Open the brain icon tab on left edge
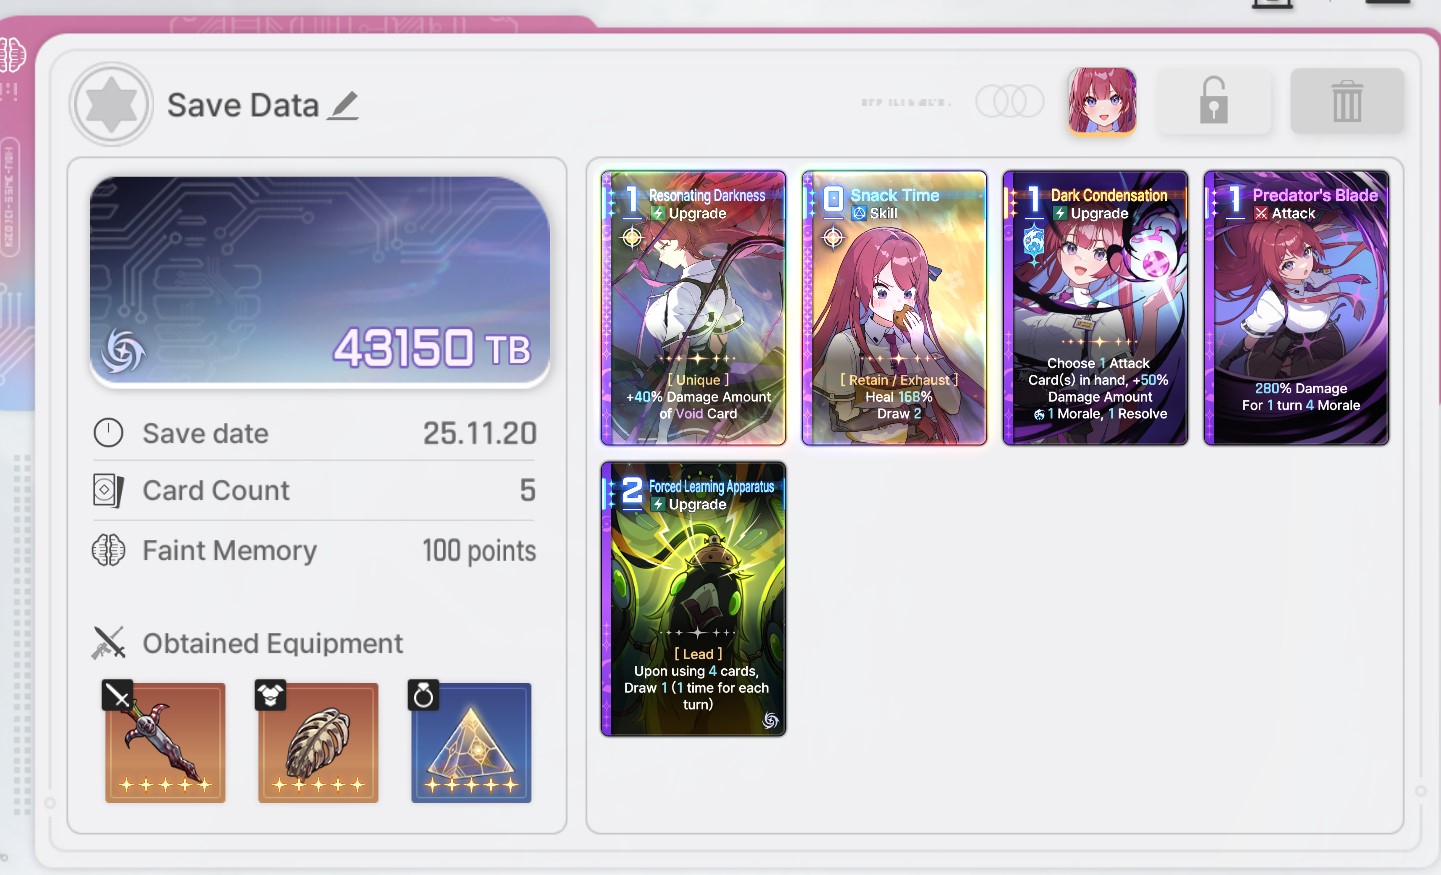The image size is (1441, 875). point(12,54)
